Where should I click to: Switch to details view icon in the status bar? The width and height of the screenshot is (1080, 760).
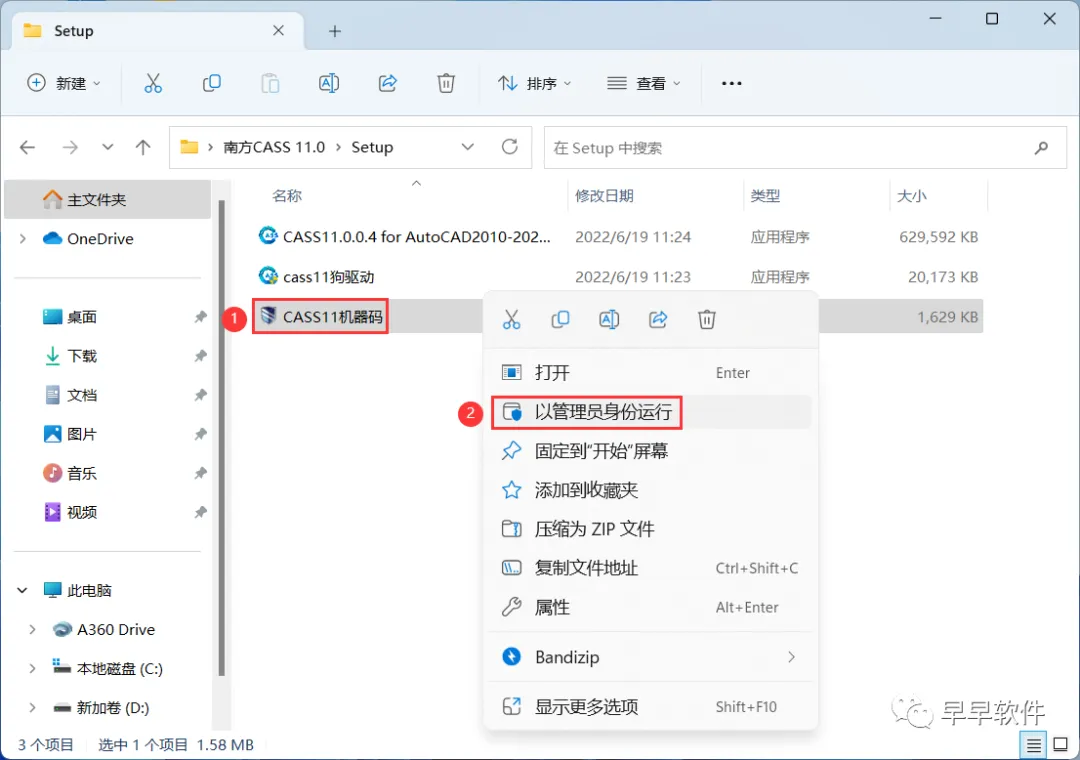pyautogui.click(x=1033, y=745)
